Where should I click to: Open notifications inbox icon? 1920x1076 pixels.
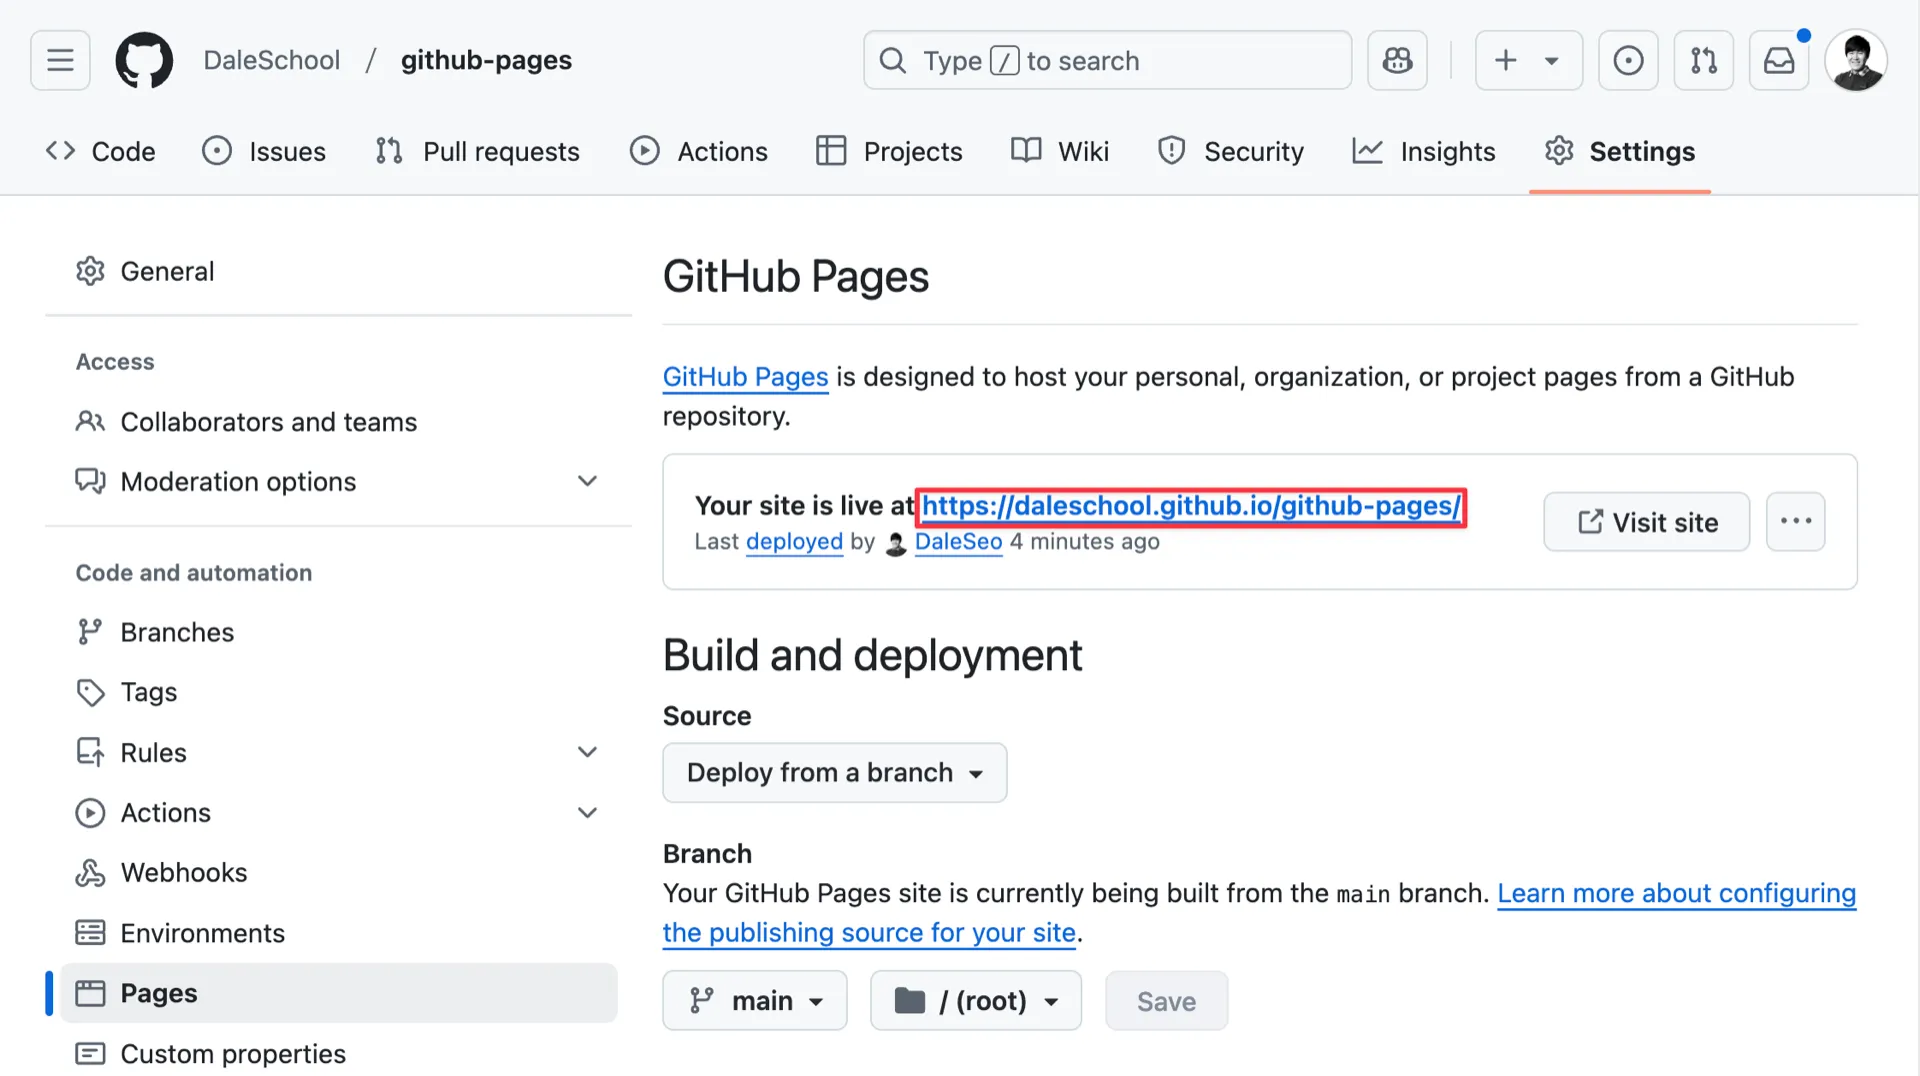(1779, 60)
